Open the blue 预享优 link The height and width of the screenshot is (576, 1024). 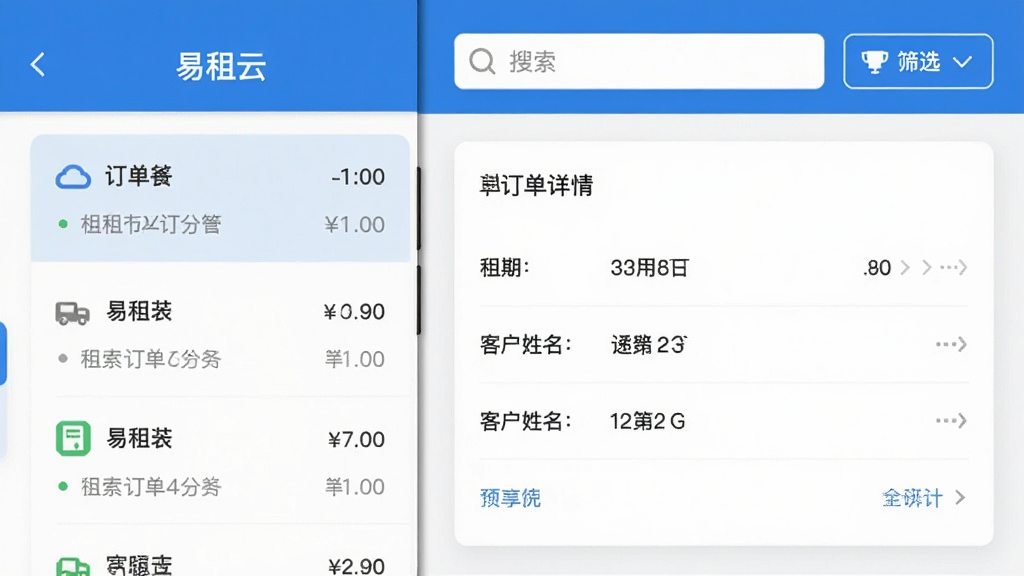pos(511,498)
